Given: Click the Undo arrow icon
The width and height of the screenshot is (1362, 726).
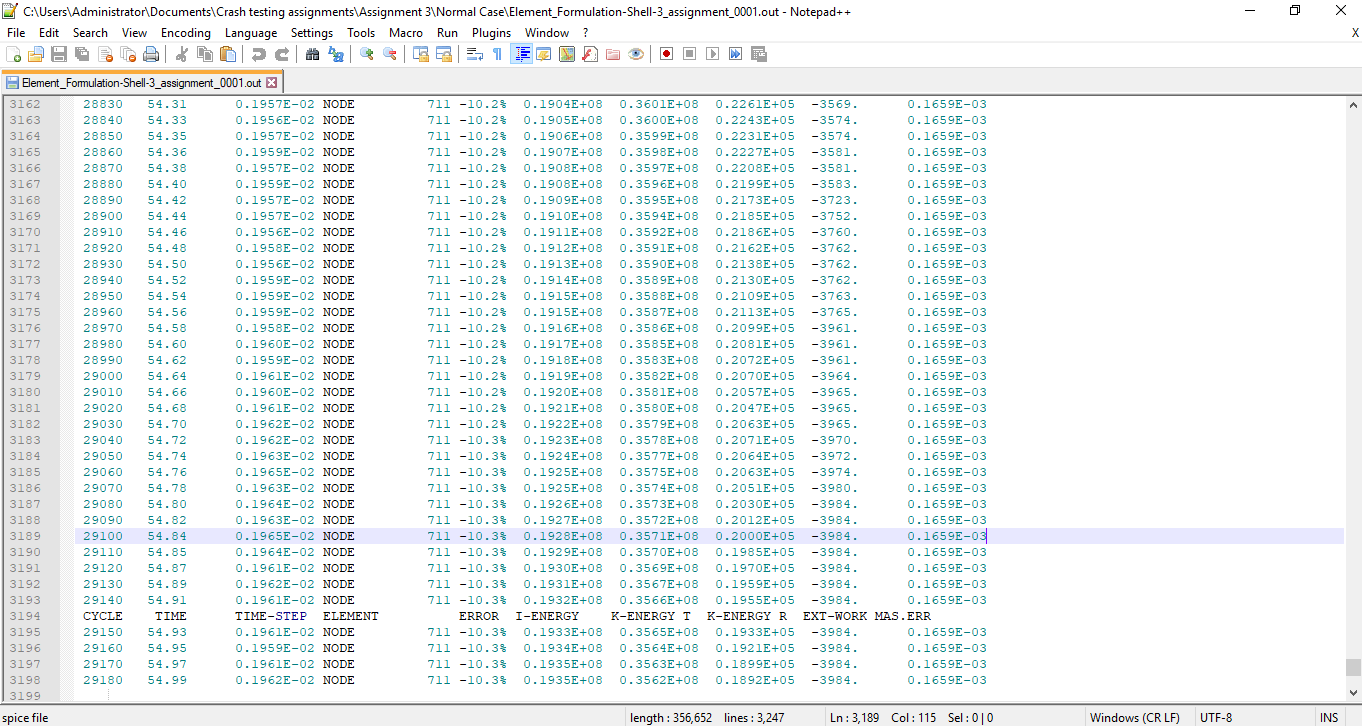Looking at the screenshot, I should (259, 54).
